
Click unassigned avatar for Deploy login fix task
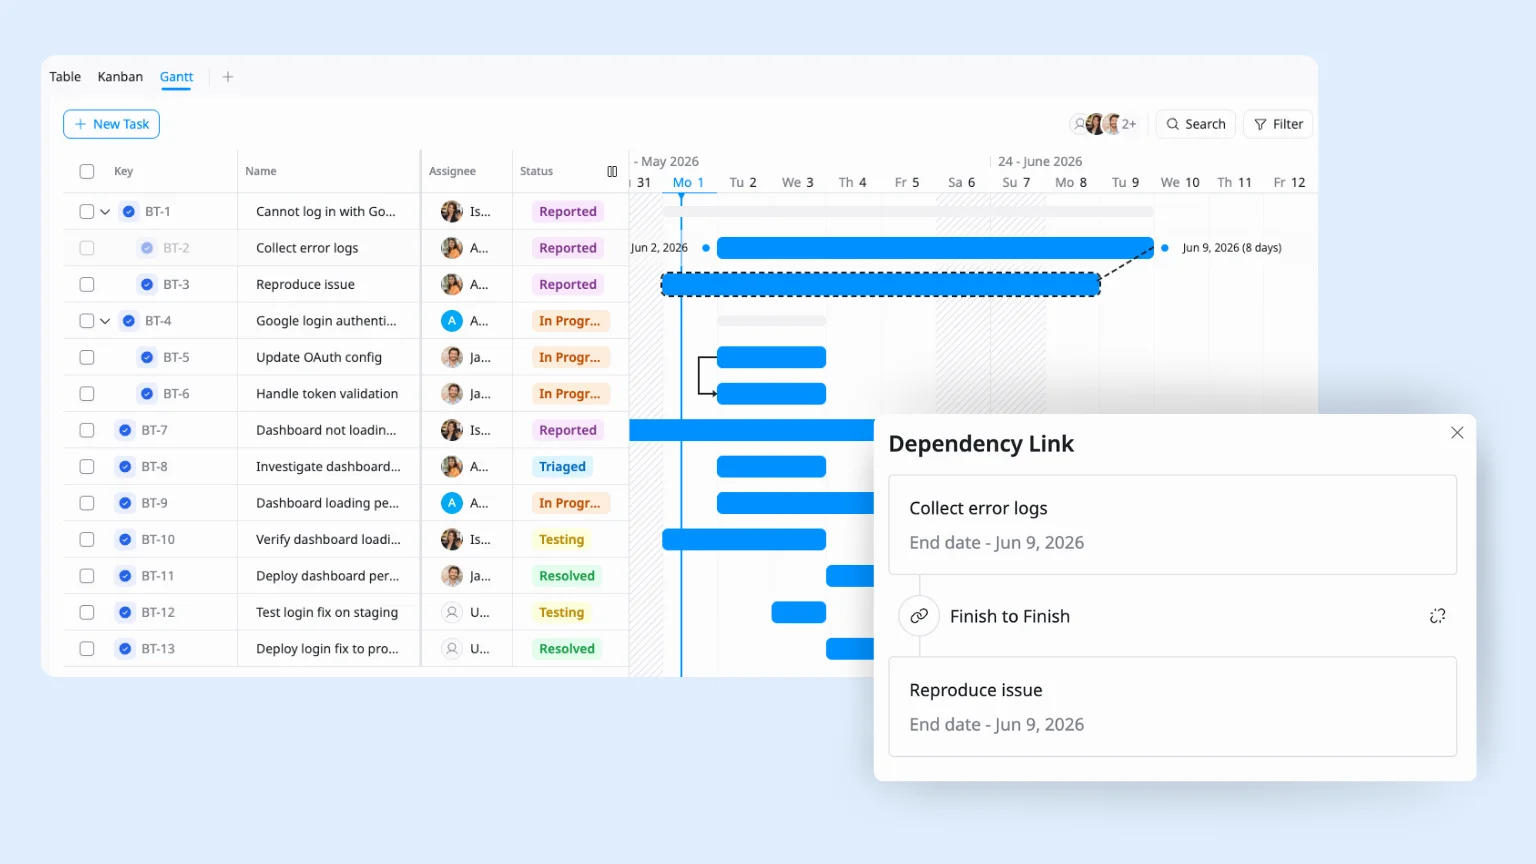point(452,649)
